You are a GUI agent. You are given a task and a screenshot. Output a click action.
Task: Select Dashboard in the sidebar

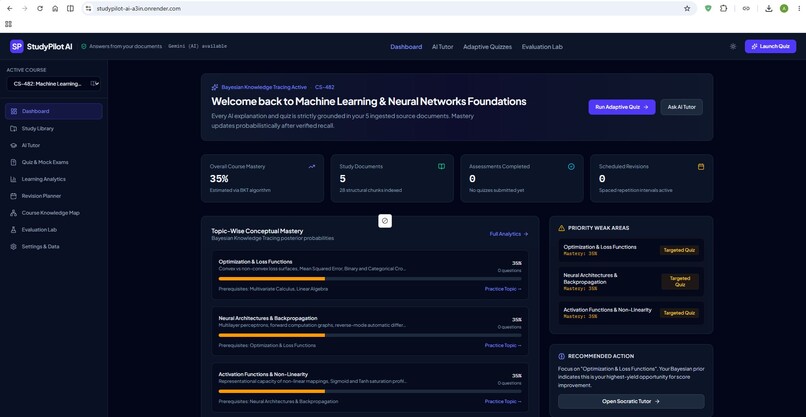click(54, 111)
